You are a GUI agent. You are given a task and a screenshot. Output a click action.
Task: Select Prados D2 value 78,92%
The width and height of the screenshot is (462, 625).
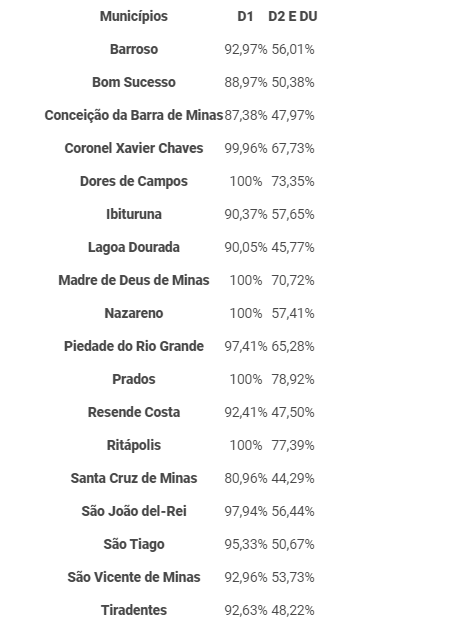(x=293, y=379)
